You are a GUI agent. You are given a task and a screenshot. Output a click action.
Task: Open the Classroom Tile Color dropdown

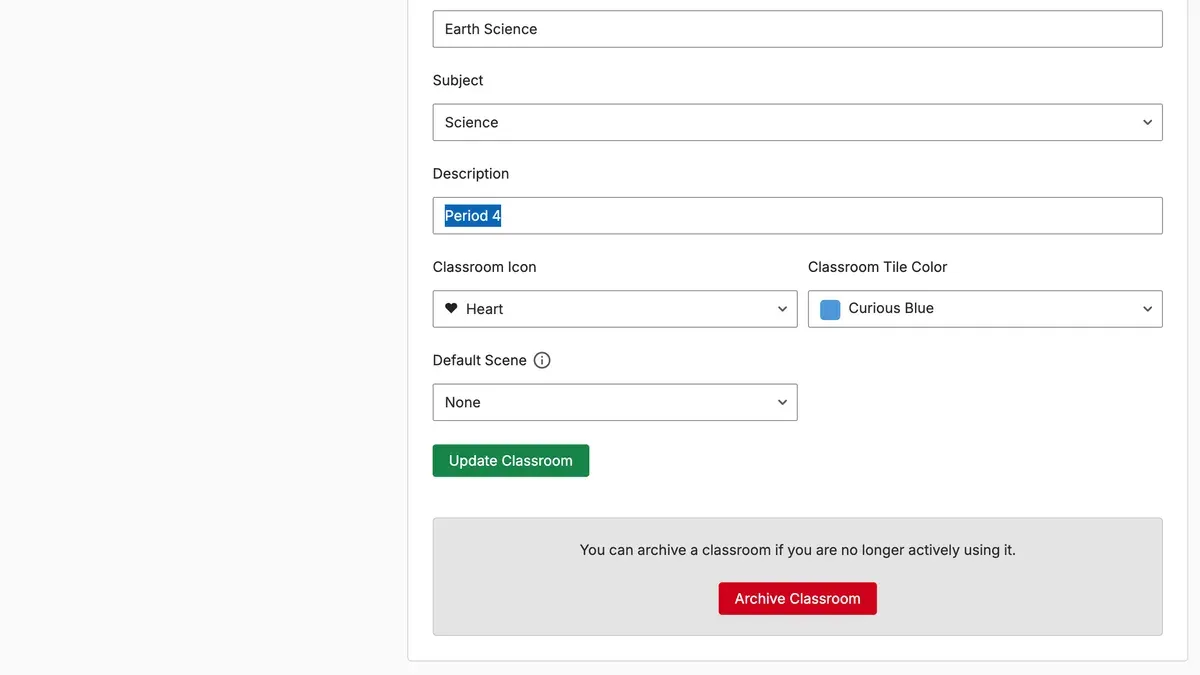[x=985, y=309]
